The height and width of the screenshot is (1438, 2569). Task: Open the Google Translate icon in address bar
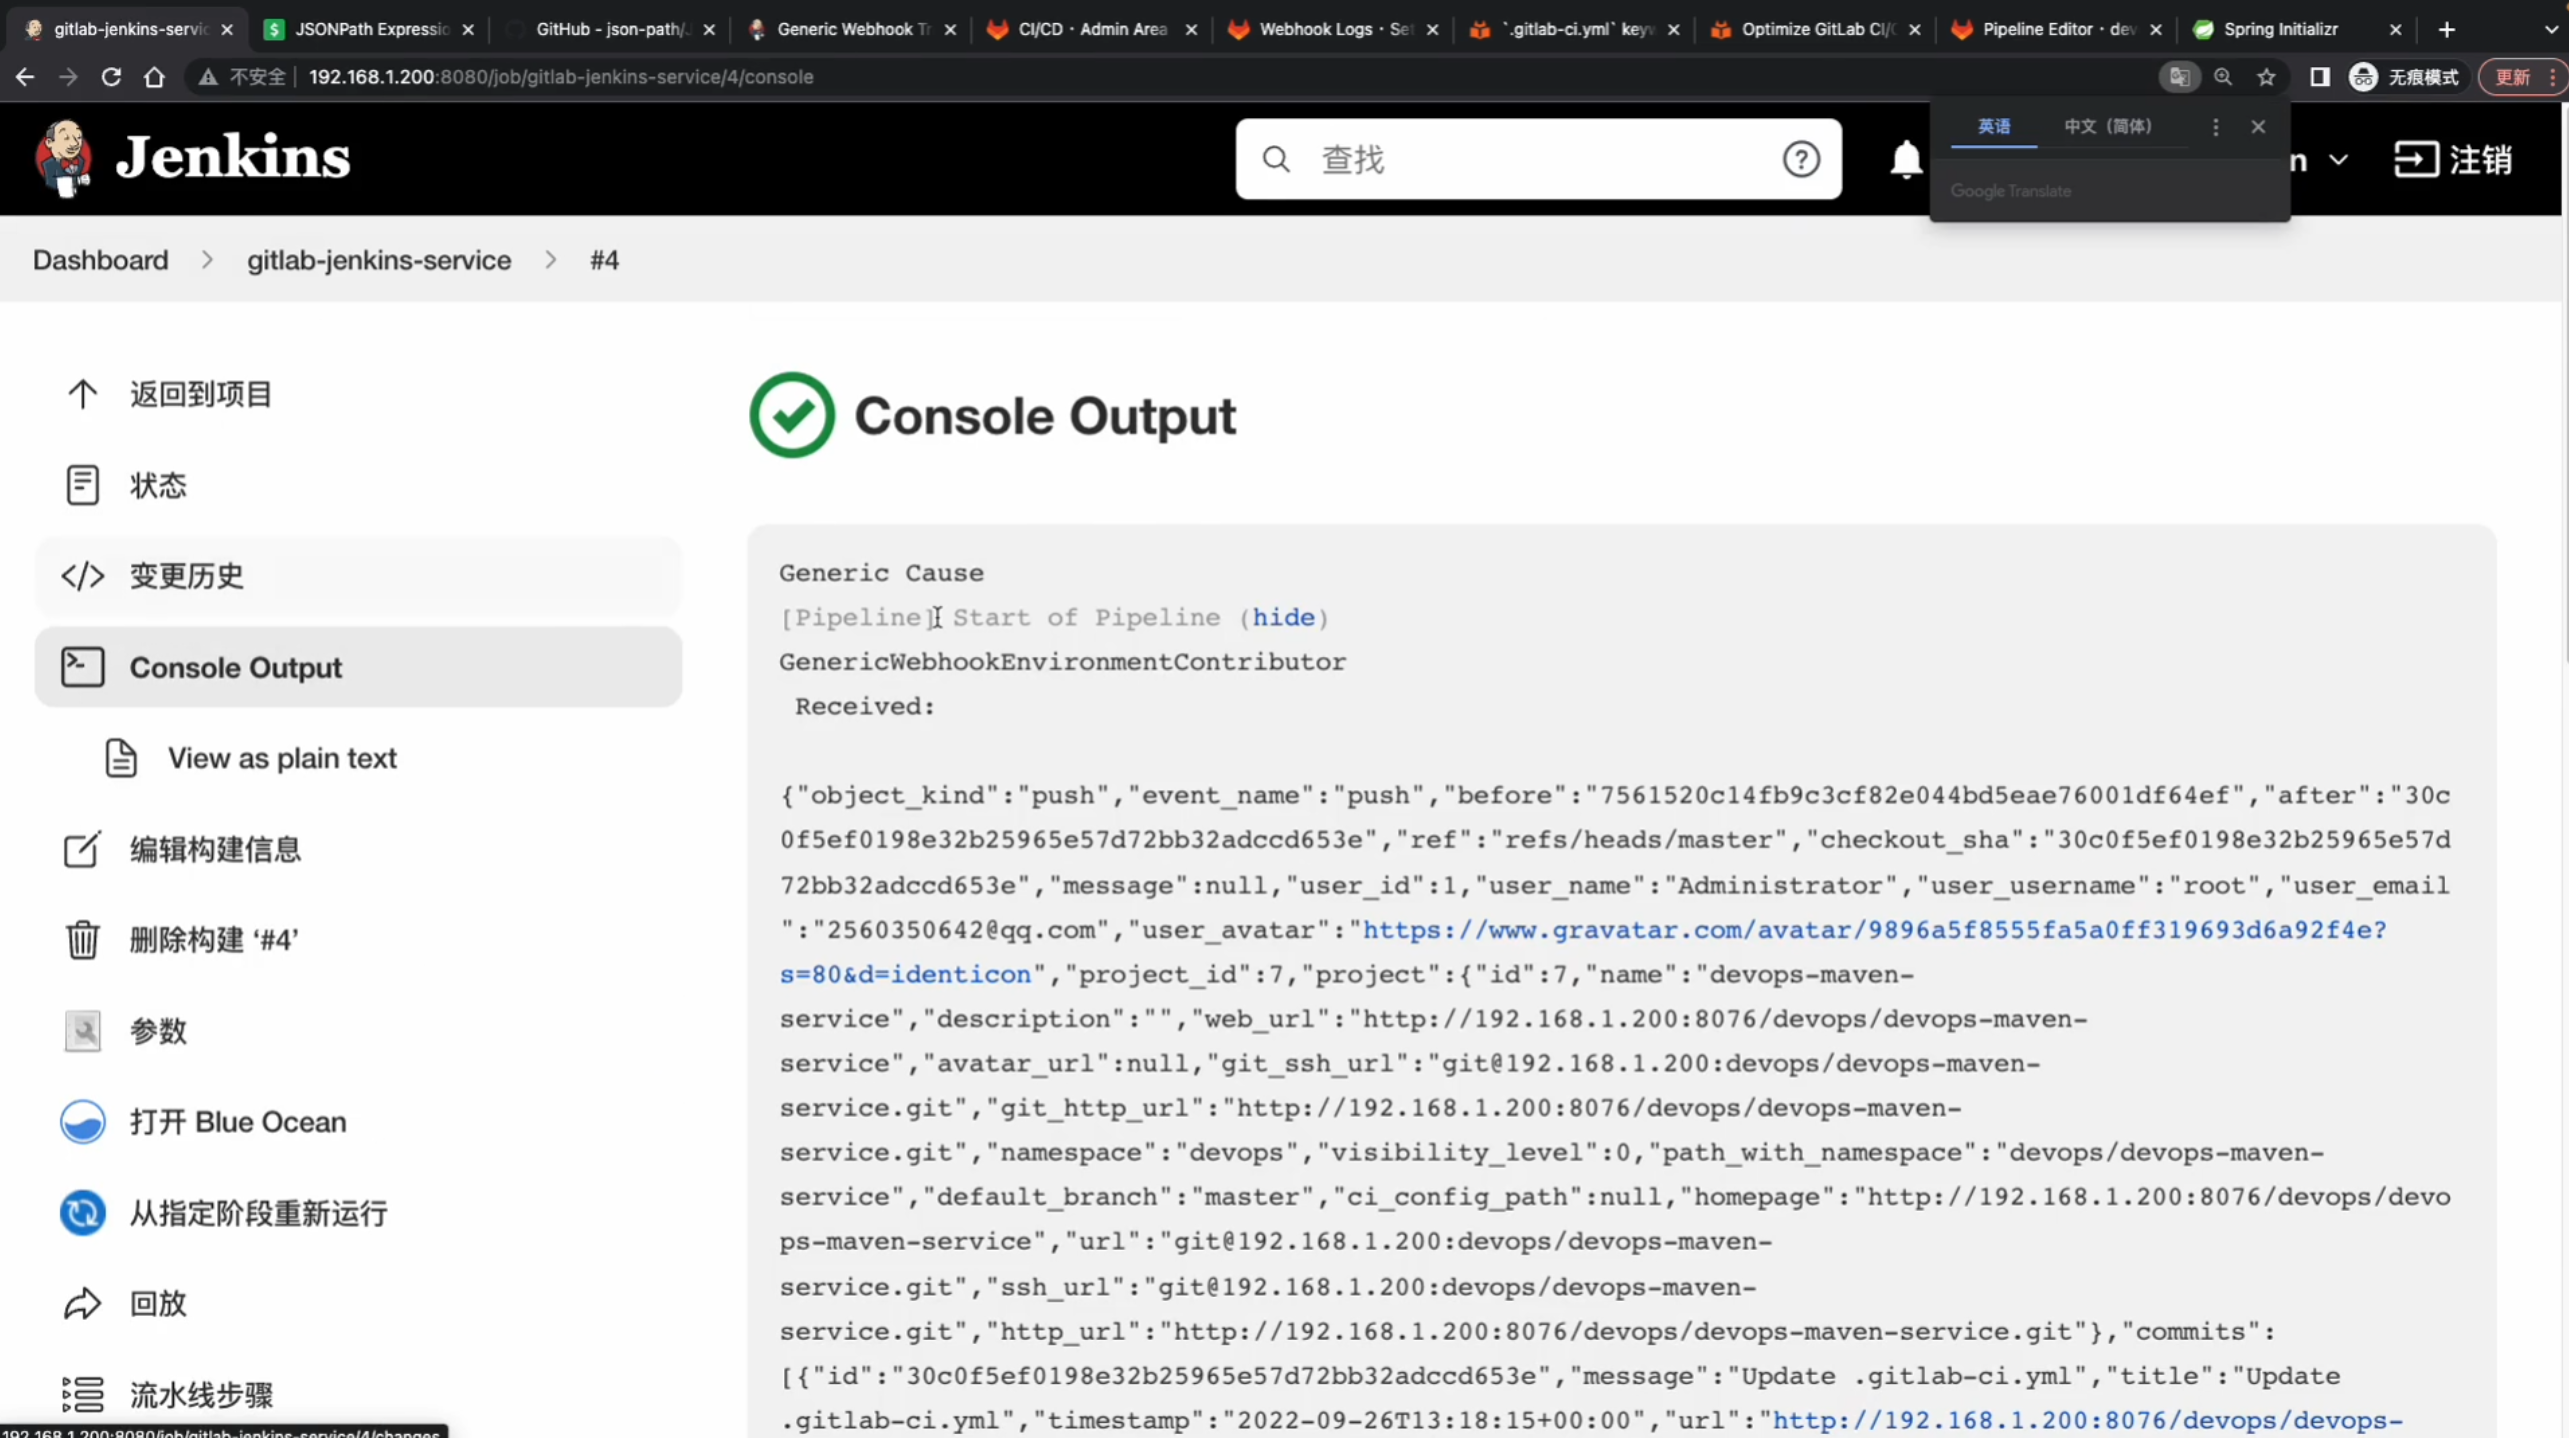pos(2179,77)
